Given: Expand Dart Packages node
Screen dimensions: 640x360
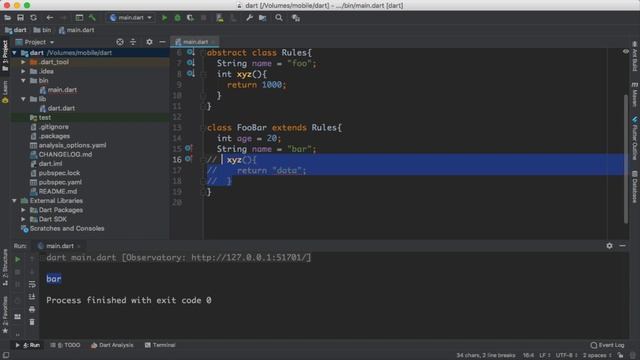Looking at the screenshot, I should [23, 210].
